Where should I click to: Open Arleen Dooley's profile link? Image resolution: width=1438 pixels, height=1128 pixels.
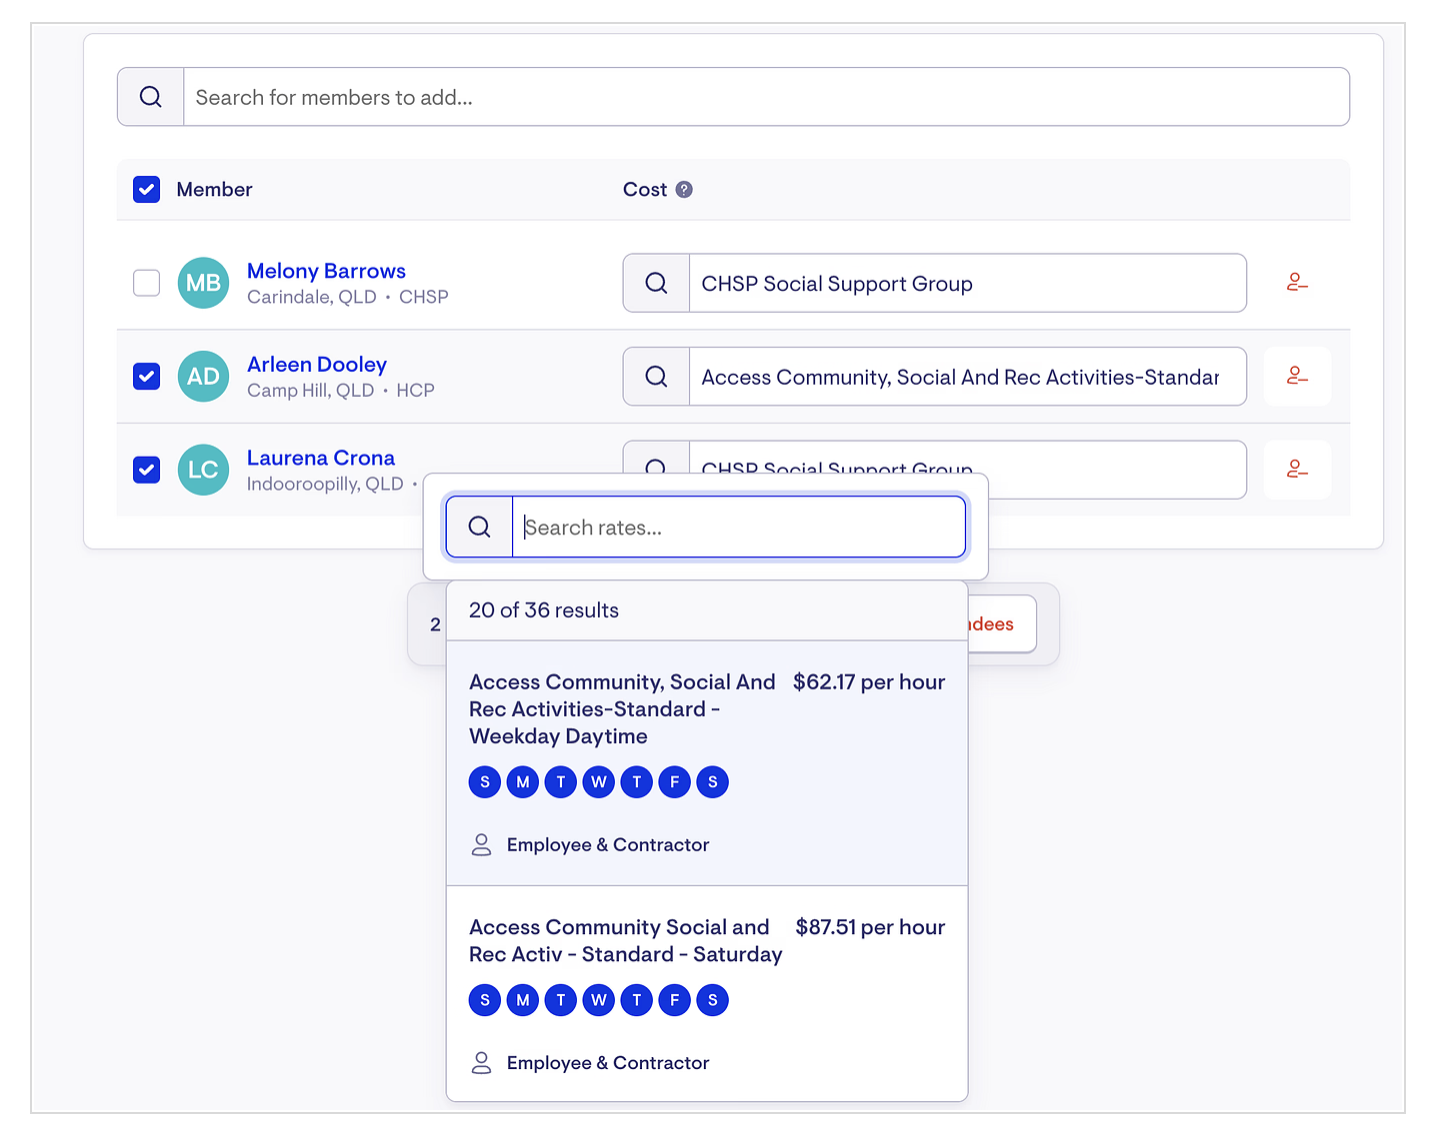click(x=317, y=364)
